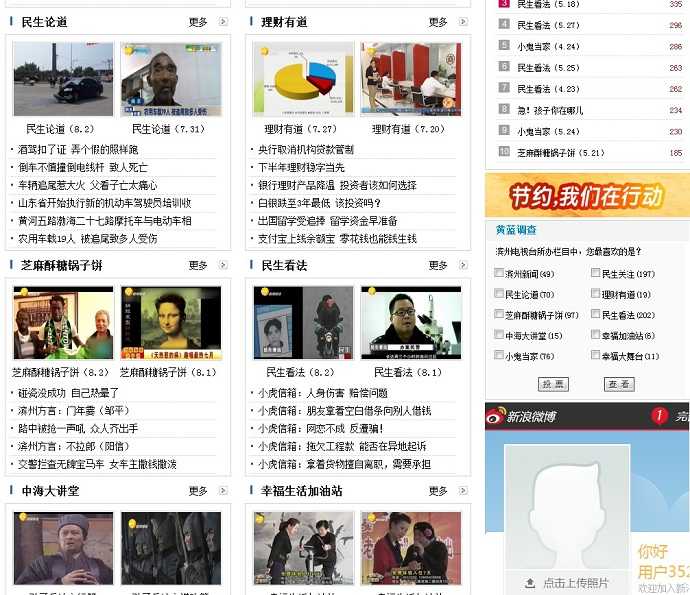The width and height of the screenshot is (690, 595).
Task: Click the arrow icon beside 理财有道 更多
Action: [463, 22]
